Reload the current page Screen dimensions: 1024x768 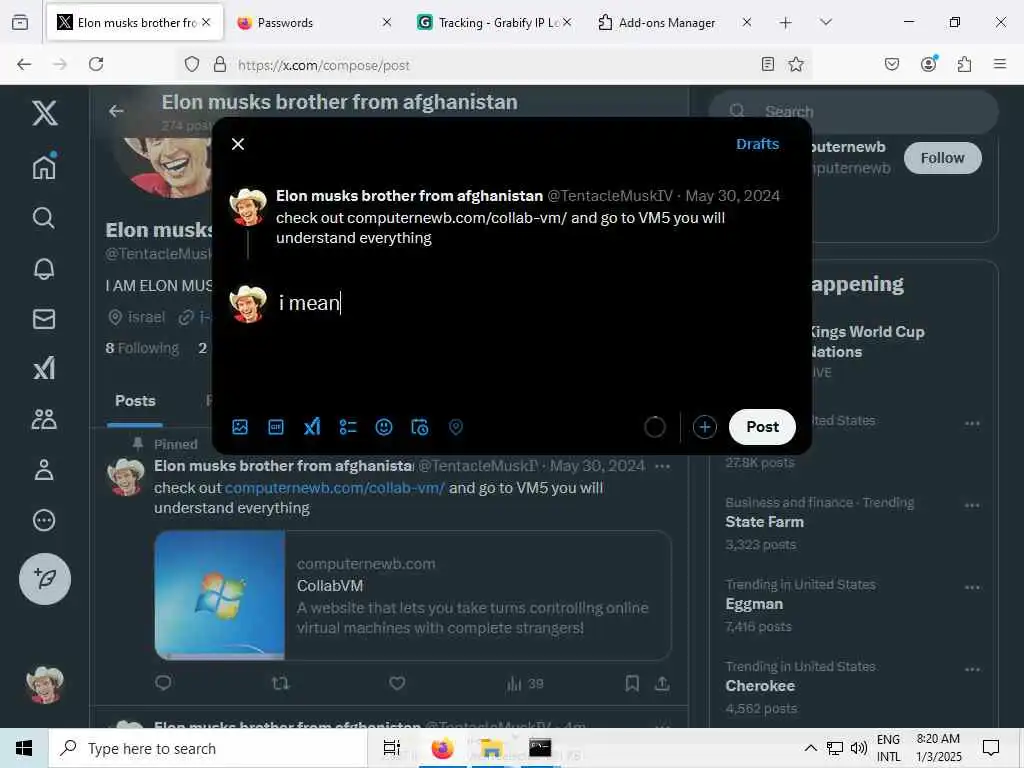pos(96,64)
